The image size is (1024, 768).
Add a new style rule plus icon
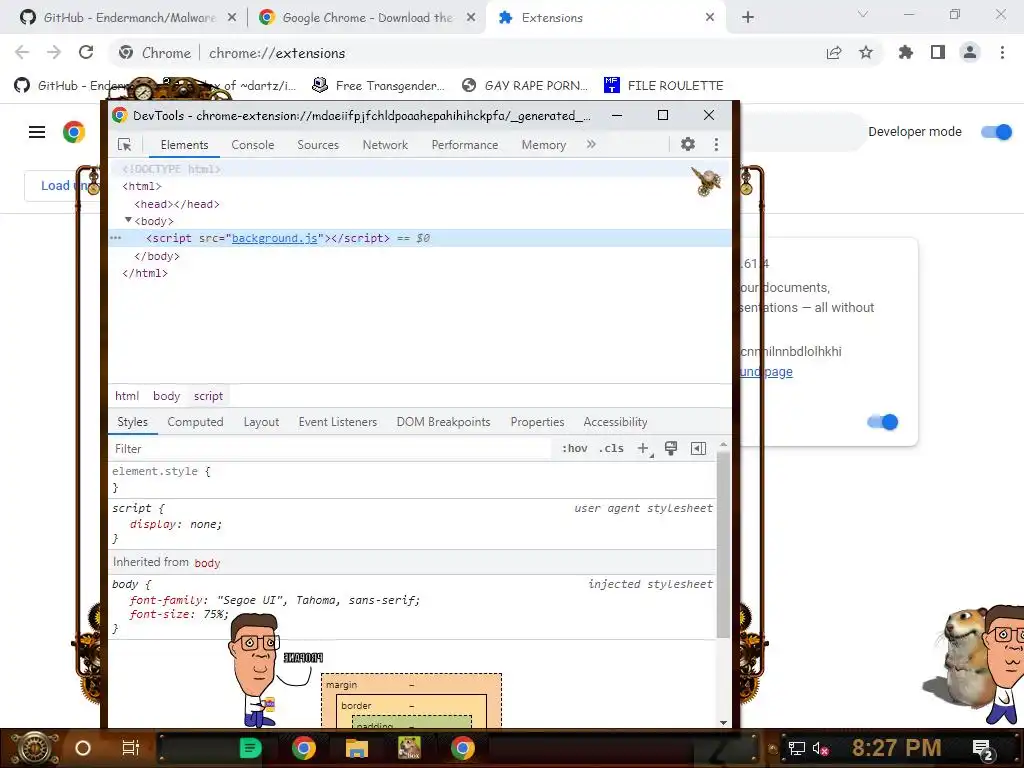point(644,449)
